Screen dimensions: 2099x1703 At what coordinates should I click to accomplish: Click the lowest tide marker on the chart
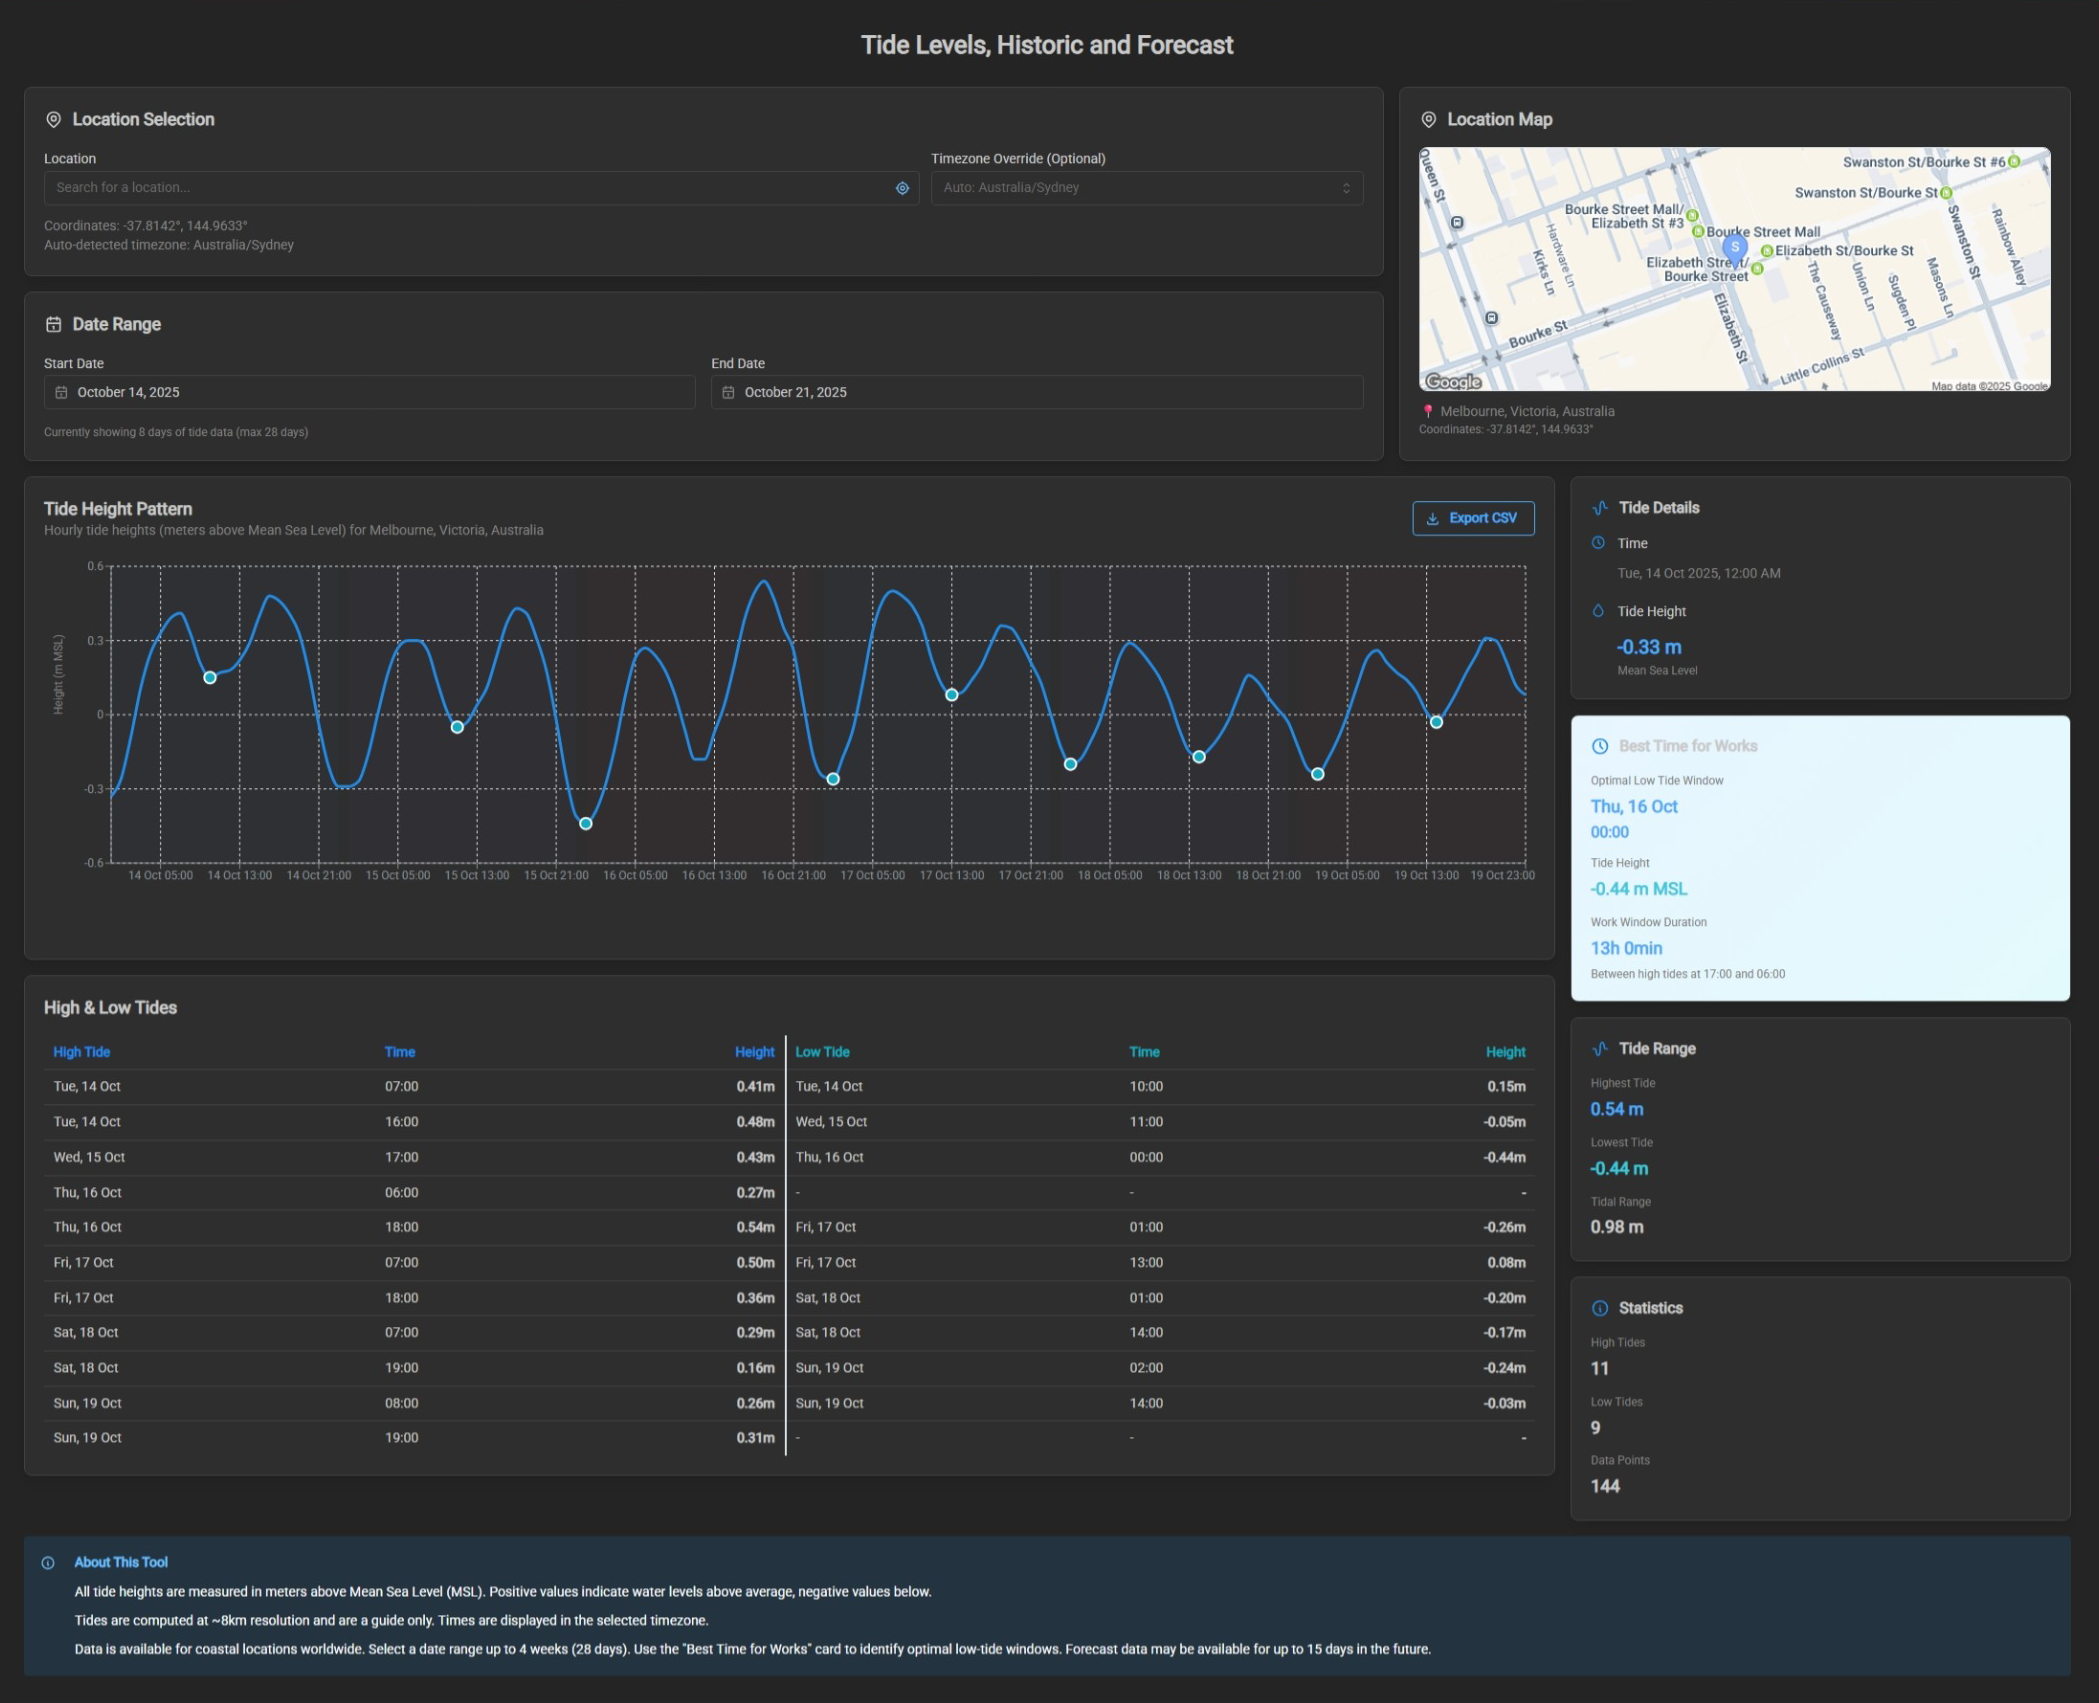point(586,823)
